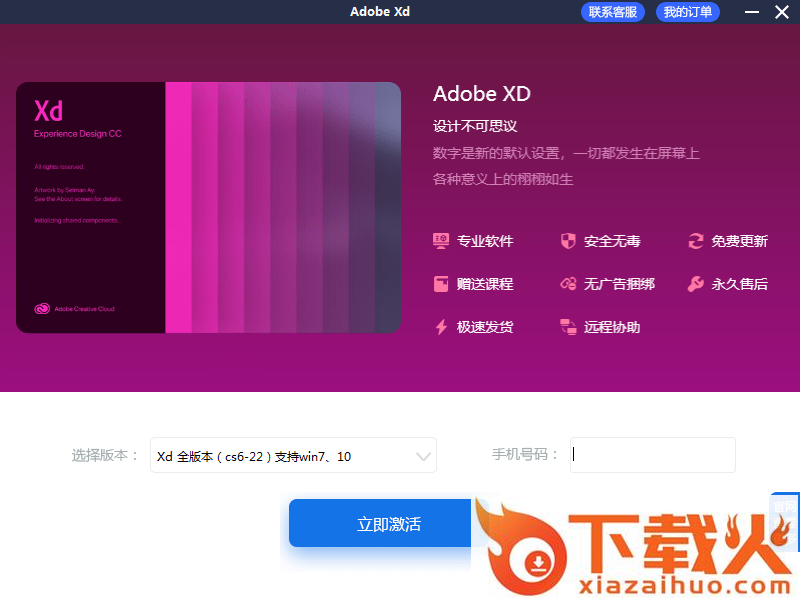
Task: Click the 专业软件 feature label
Action: pos(485,241)
